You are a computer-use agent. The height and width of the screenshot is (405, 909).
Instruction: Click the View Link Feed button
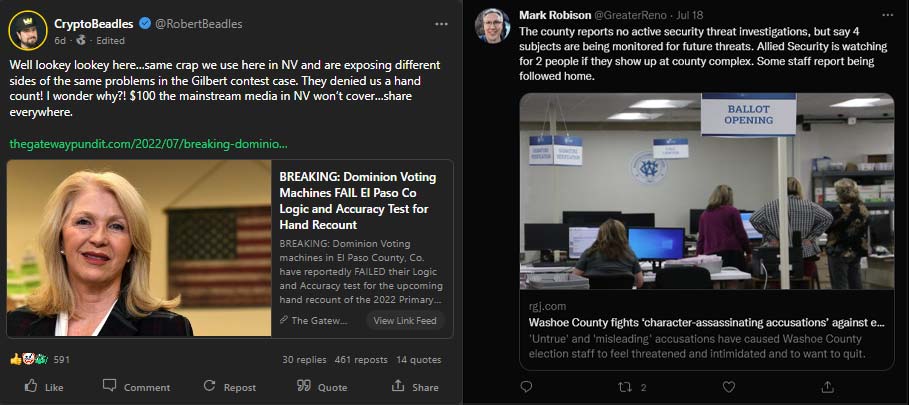click(x=405, y=320)
